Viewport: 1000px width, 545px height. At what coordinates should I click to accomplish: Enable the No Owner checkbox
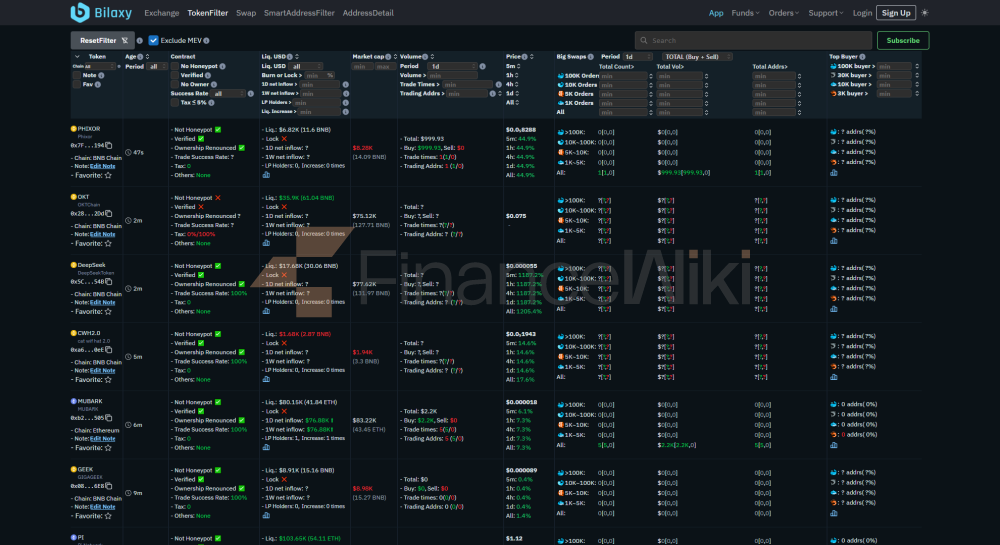pyautogui.click(x=175, y=84)
